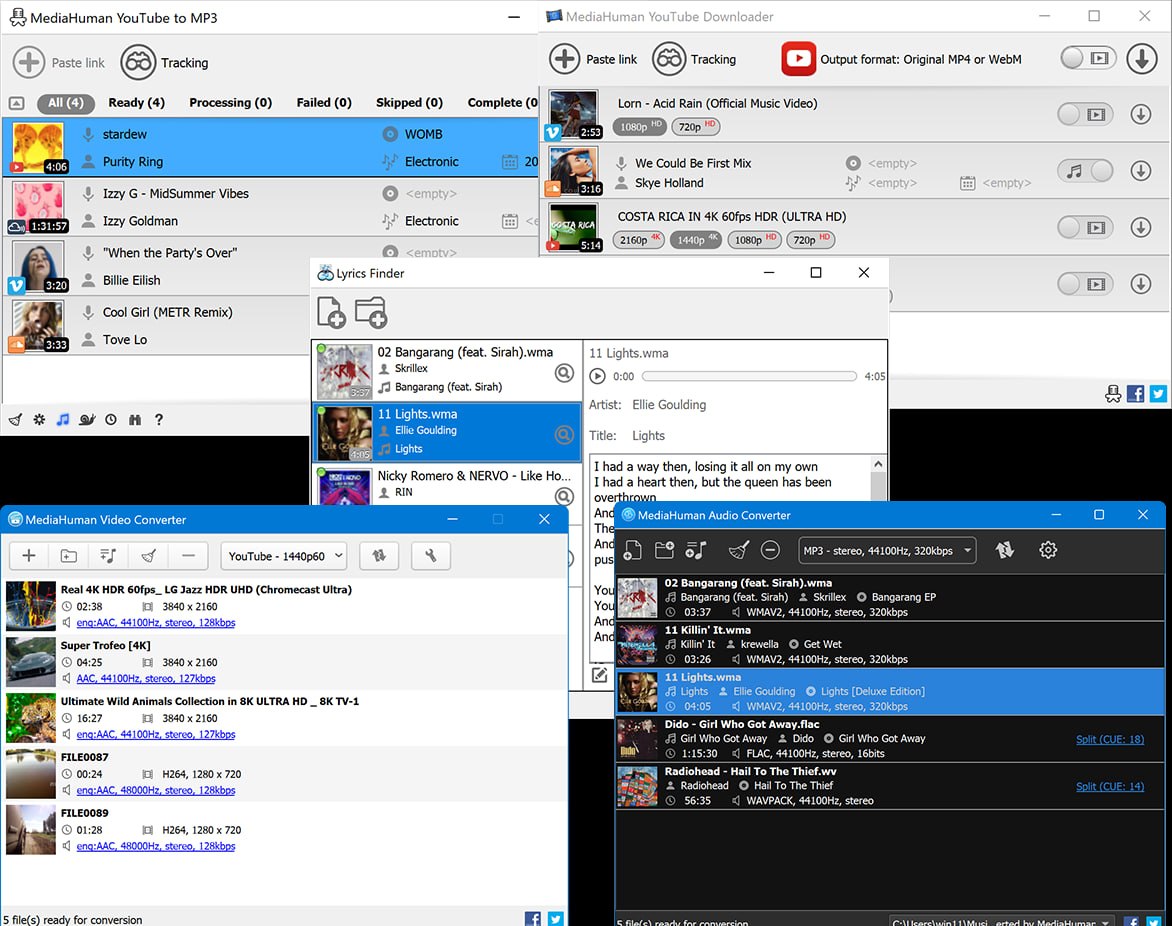Toggle the global video/audio switch in Downloader toolbar

click(1088, 58)
